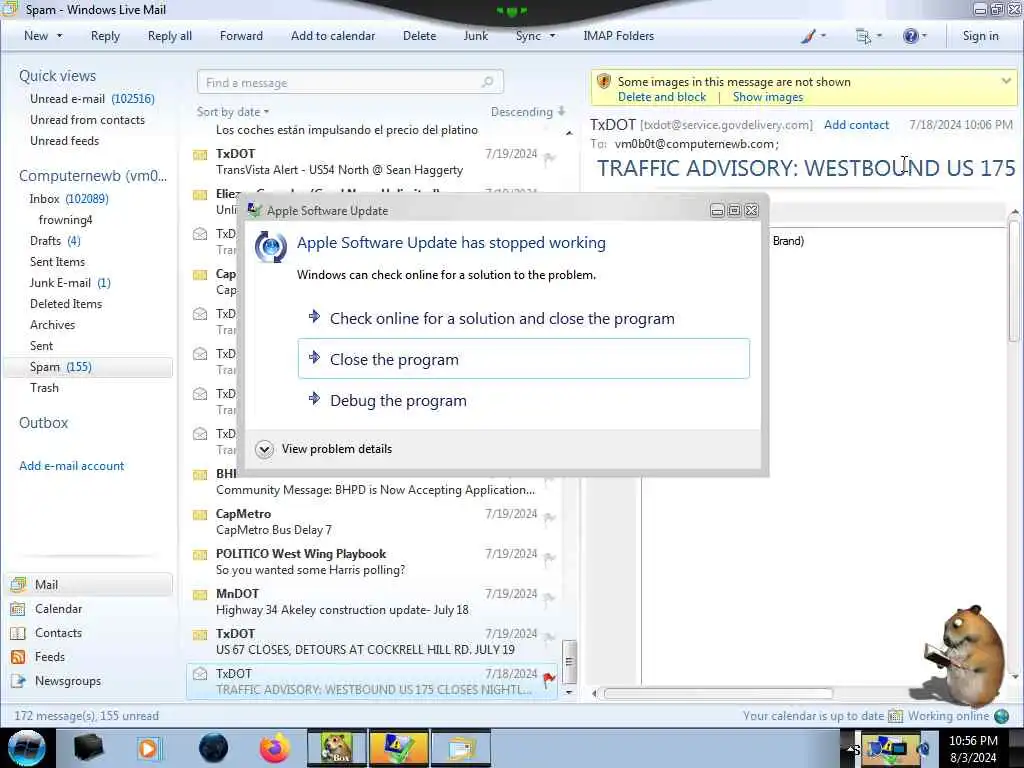Click the calendar status bar icon
Viewport: 1024px width, 768px height.
pyautogui.click(x=895, y=716)
